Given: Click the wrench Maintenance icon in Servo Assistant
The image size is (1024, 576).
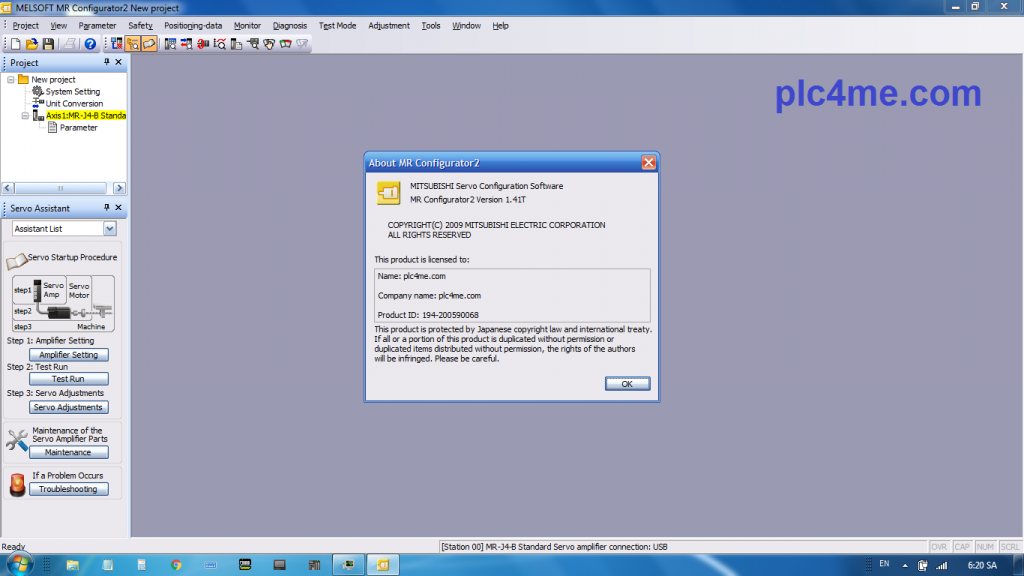Looking at the screenshot, I should coord(17,440).
